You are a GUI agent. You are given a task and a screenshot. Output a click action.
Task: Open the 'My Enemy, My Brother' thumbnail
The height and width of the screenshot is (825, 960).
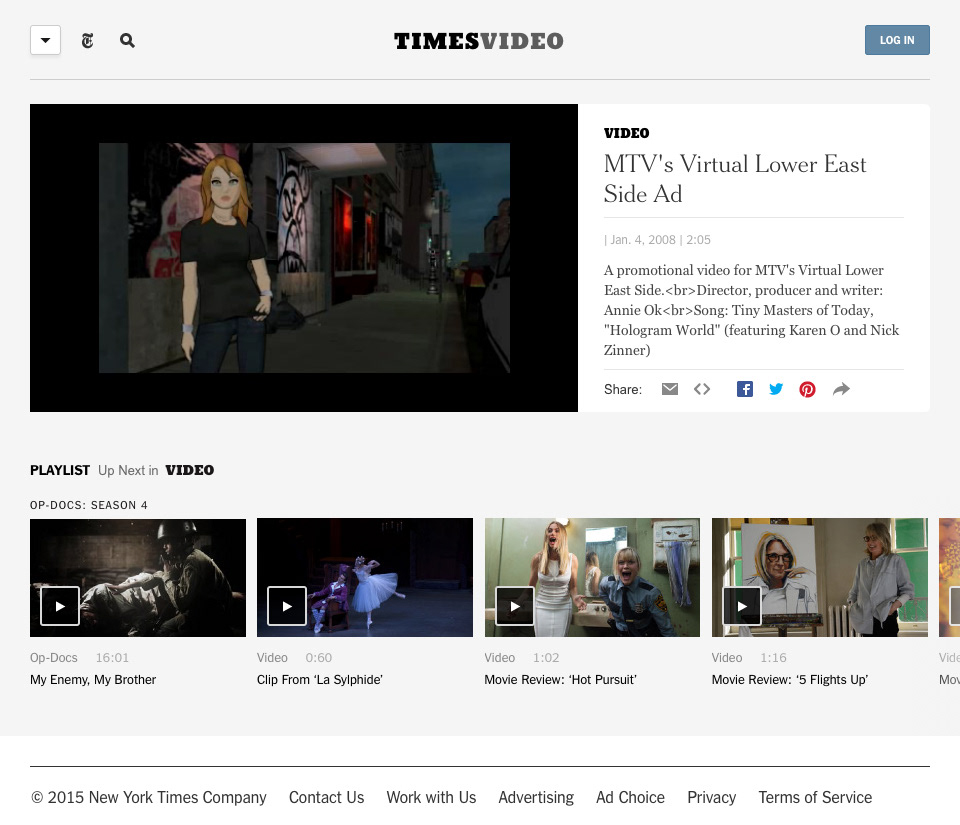click(x=138, y=578)
